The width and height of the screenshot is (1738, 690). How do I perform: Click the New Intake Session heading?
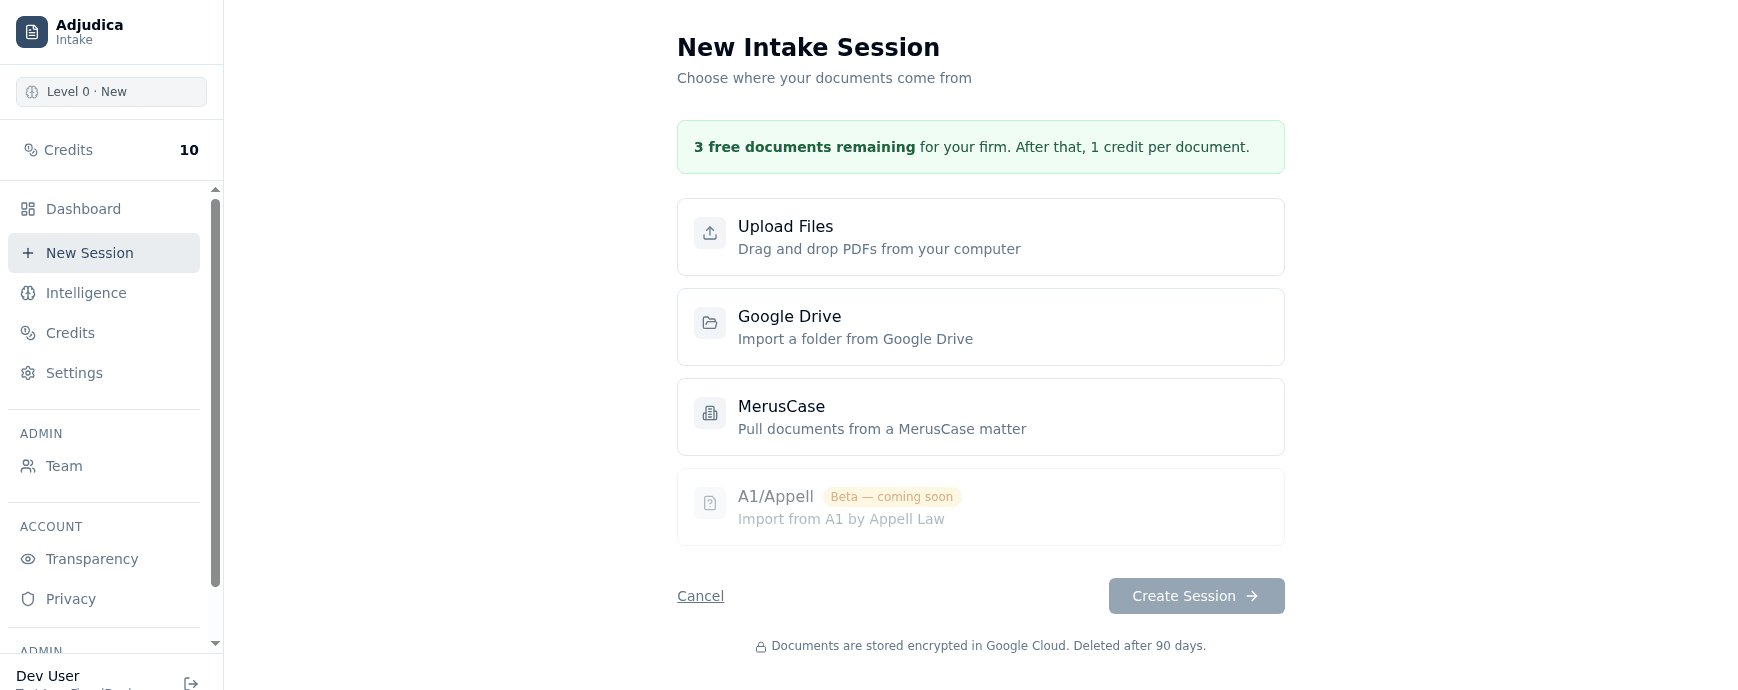tap(808, 48)
